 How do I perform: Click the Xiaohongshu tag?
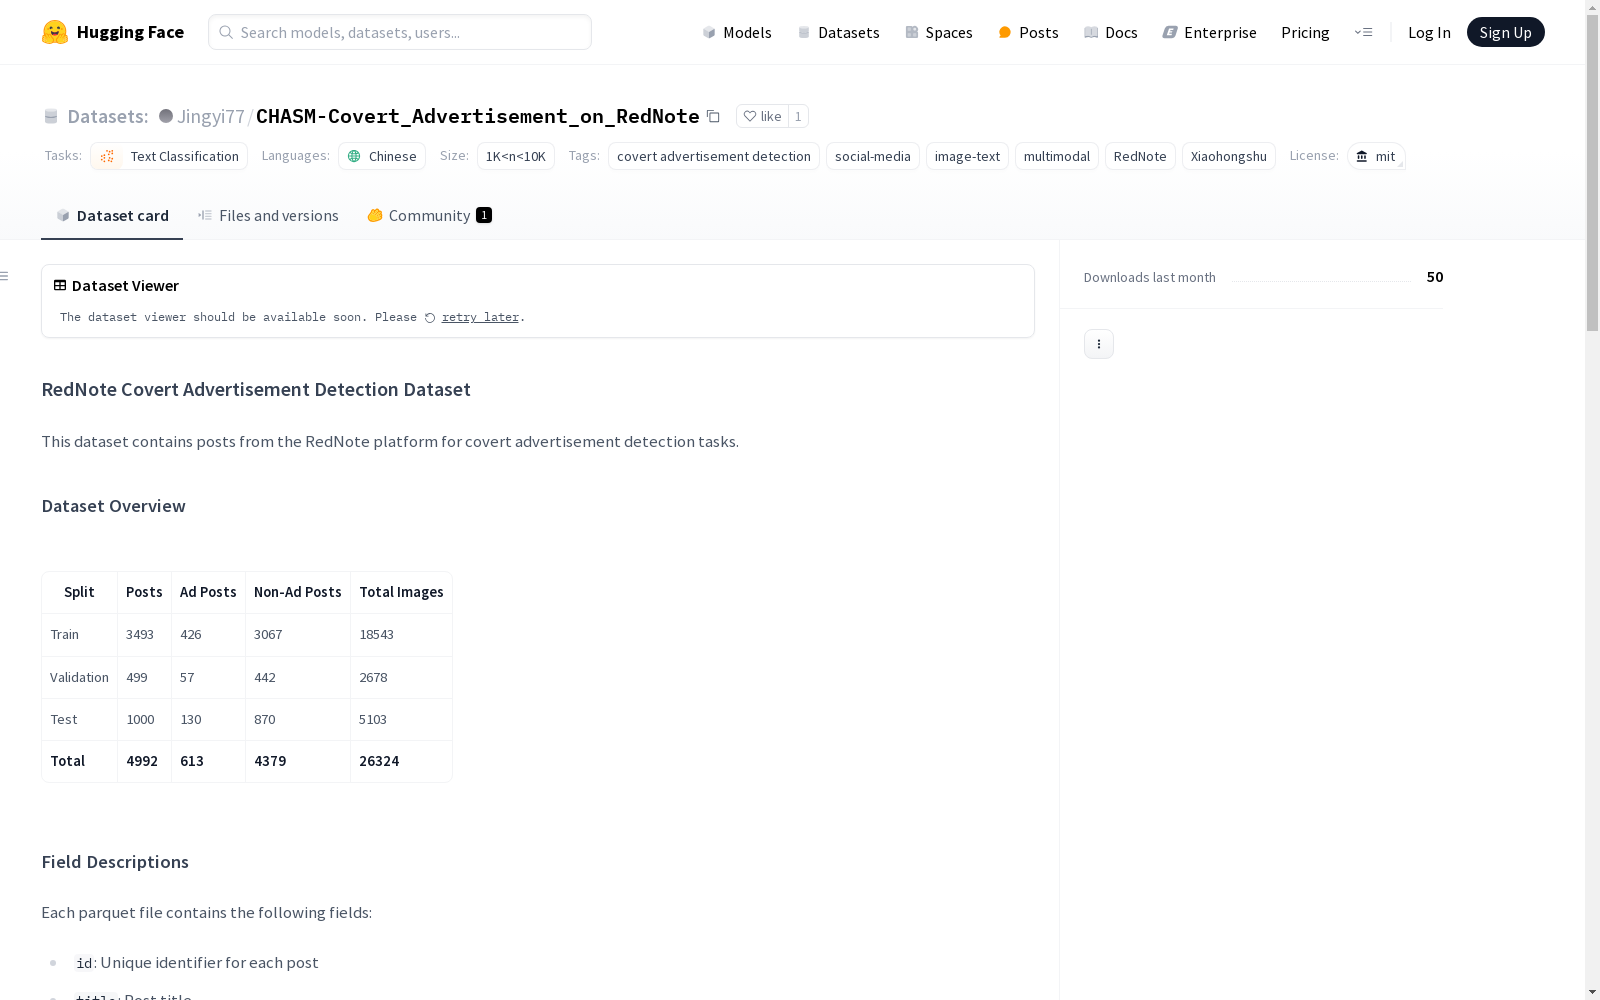click(1229, 156)
